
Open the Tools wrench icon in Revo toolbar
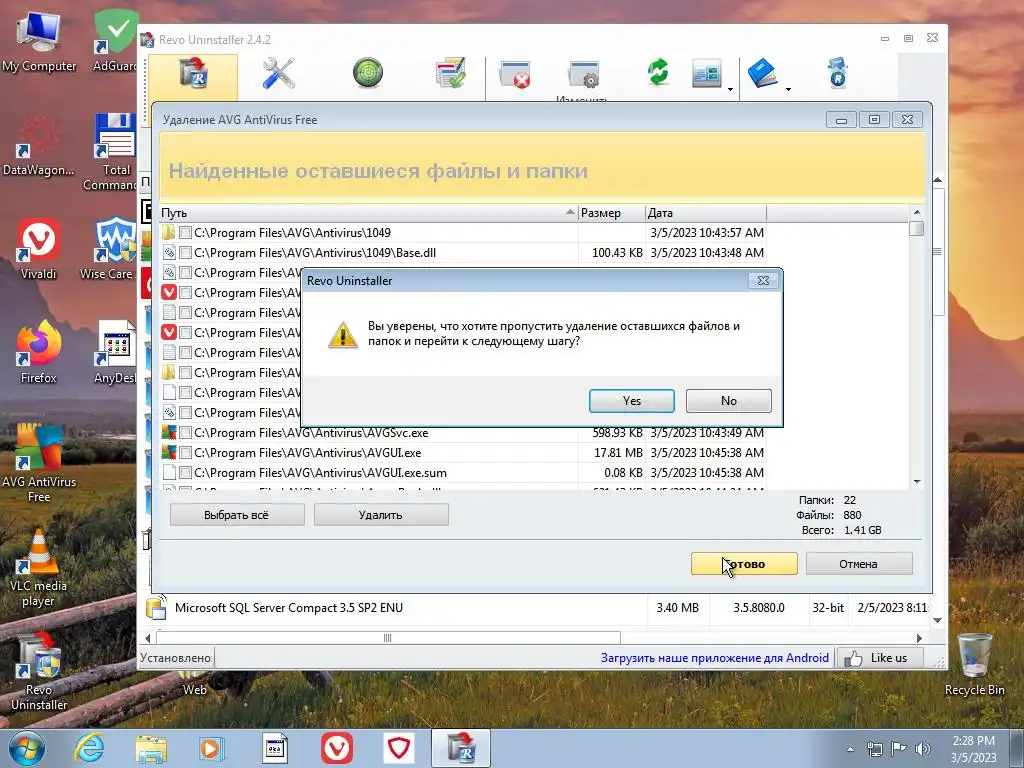(x=278, y=73)
